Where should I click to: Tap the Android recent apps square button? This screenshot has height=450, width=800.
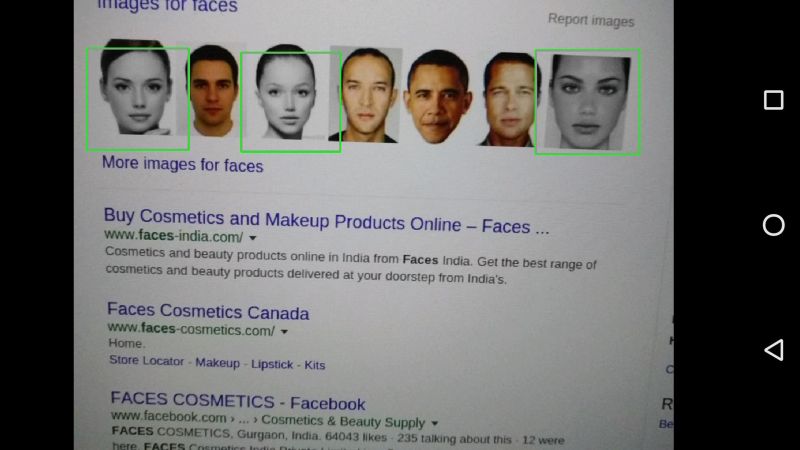click(773, 100)
